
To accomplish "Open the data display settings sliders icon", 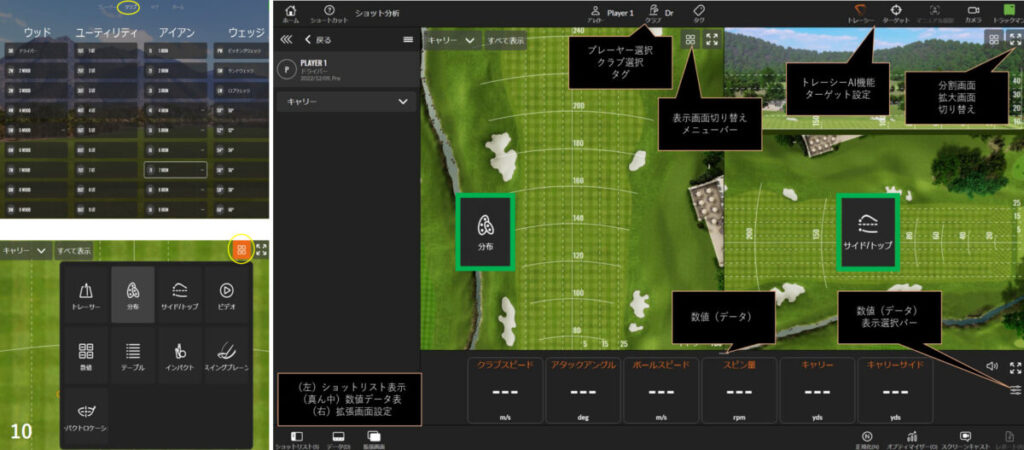I will (1016, 389).
